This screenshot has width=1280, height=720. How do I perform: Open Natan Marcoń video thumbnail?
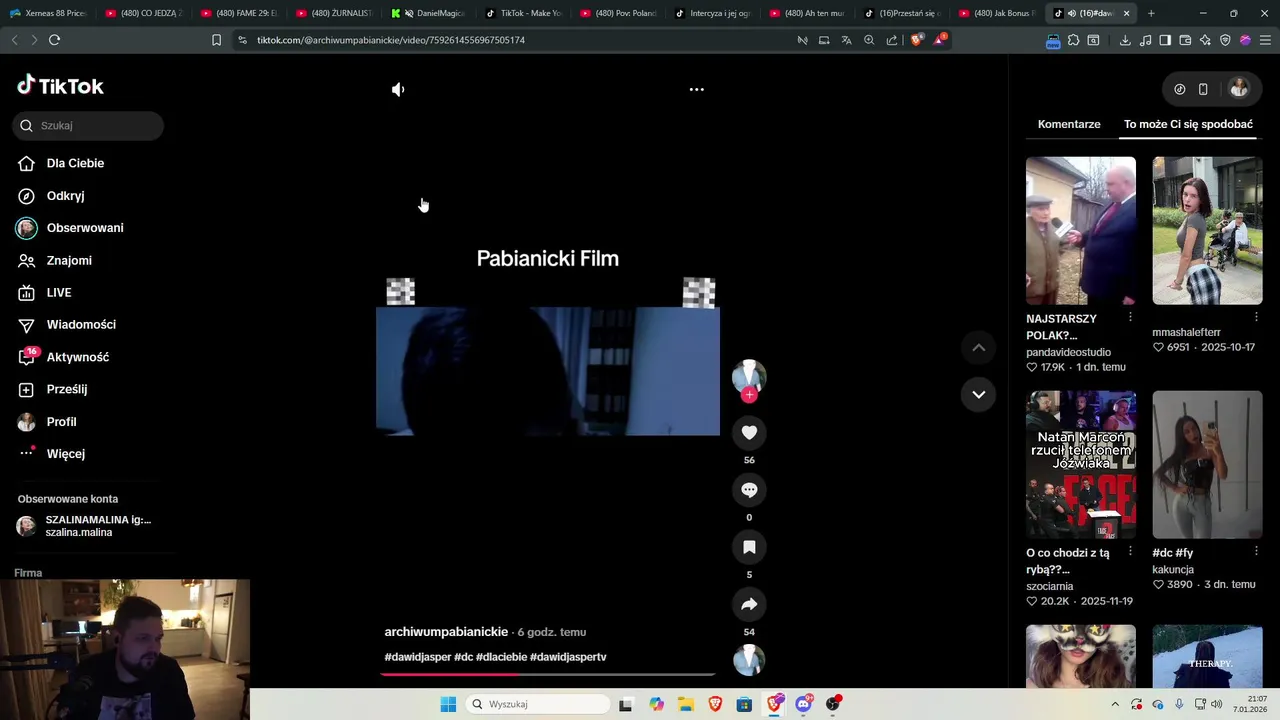1081,465
